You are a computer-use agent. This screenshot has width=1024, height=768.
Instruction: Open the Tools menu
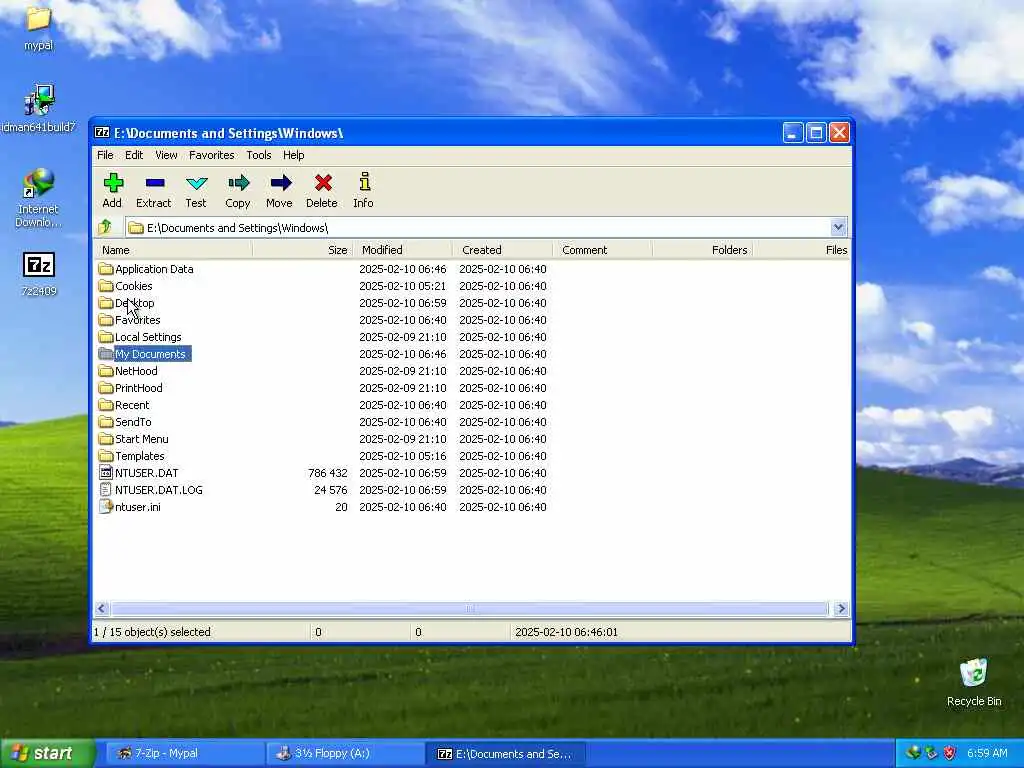click(x=259, y=155)
